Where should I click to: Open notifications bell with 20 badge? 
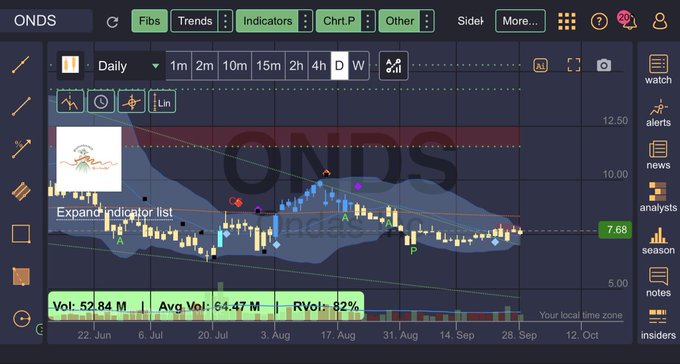[x=628, y=20]
